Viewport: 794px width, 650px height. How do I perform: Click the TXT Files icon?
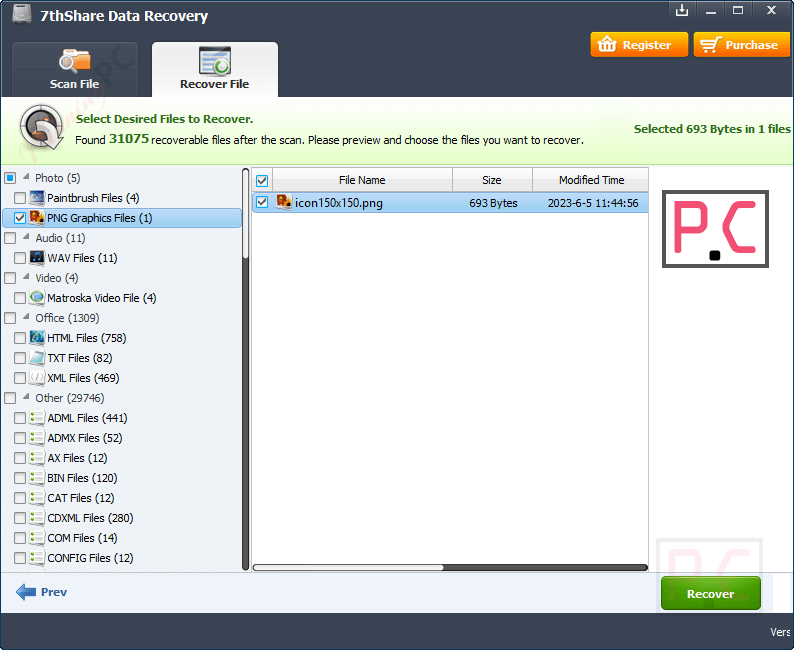(37, 357)
